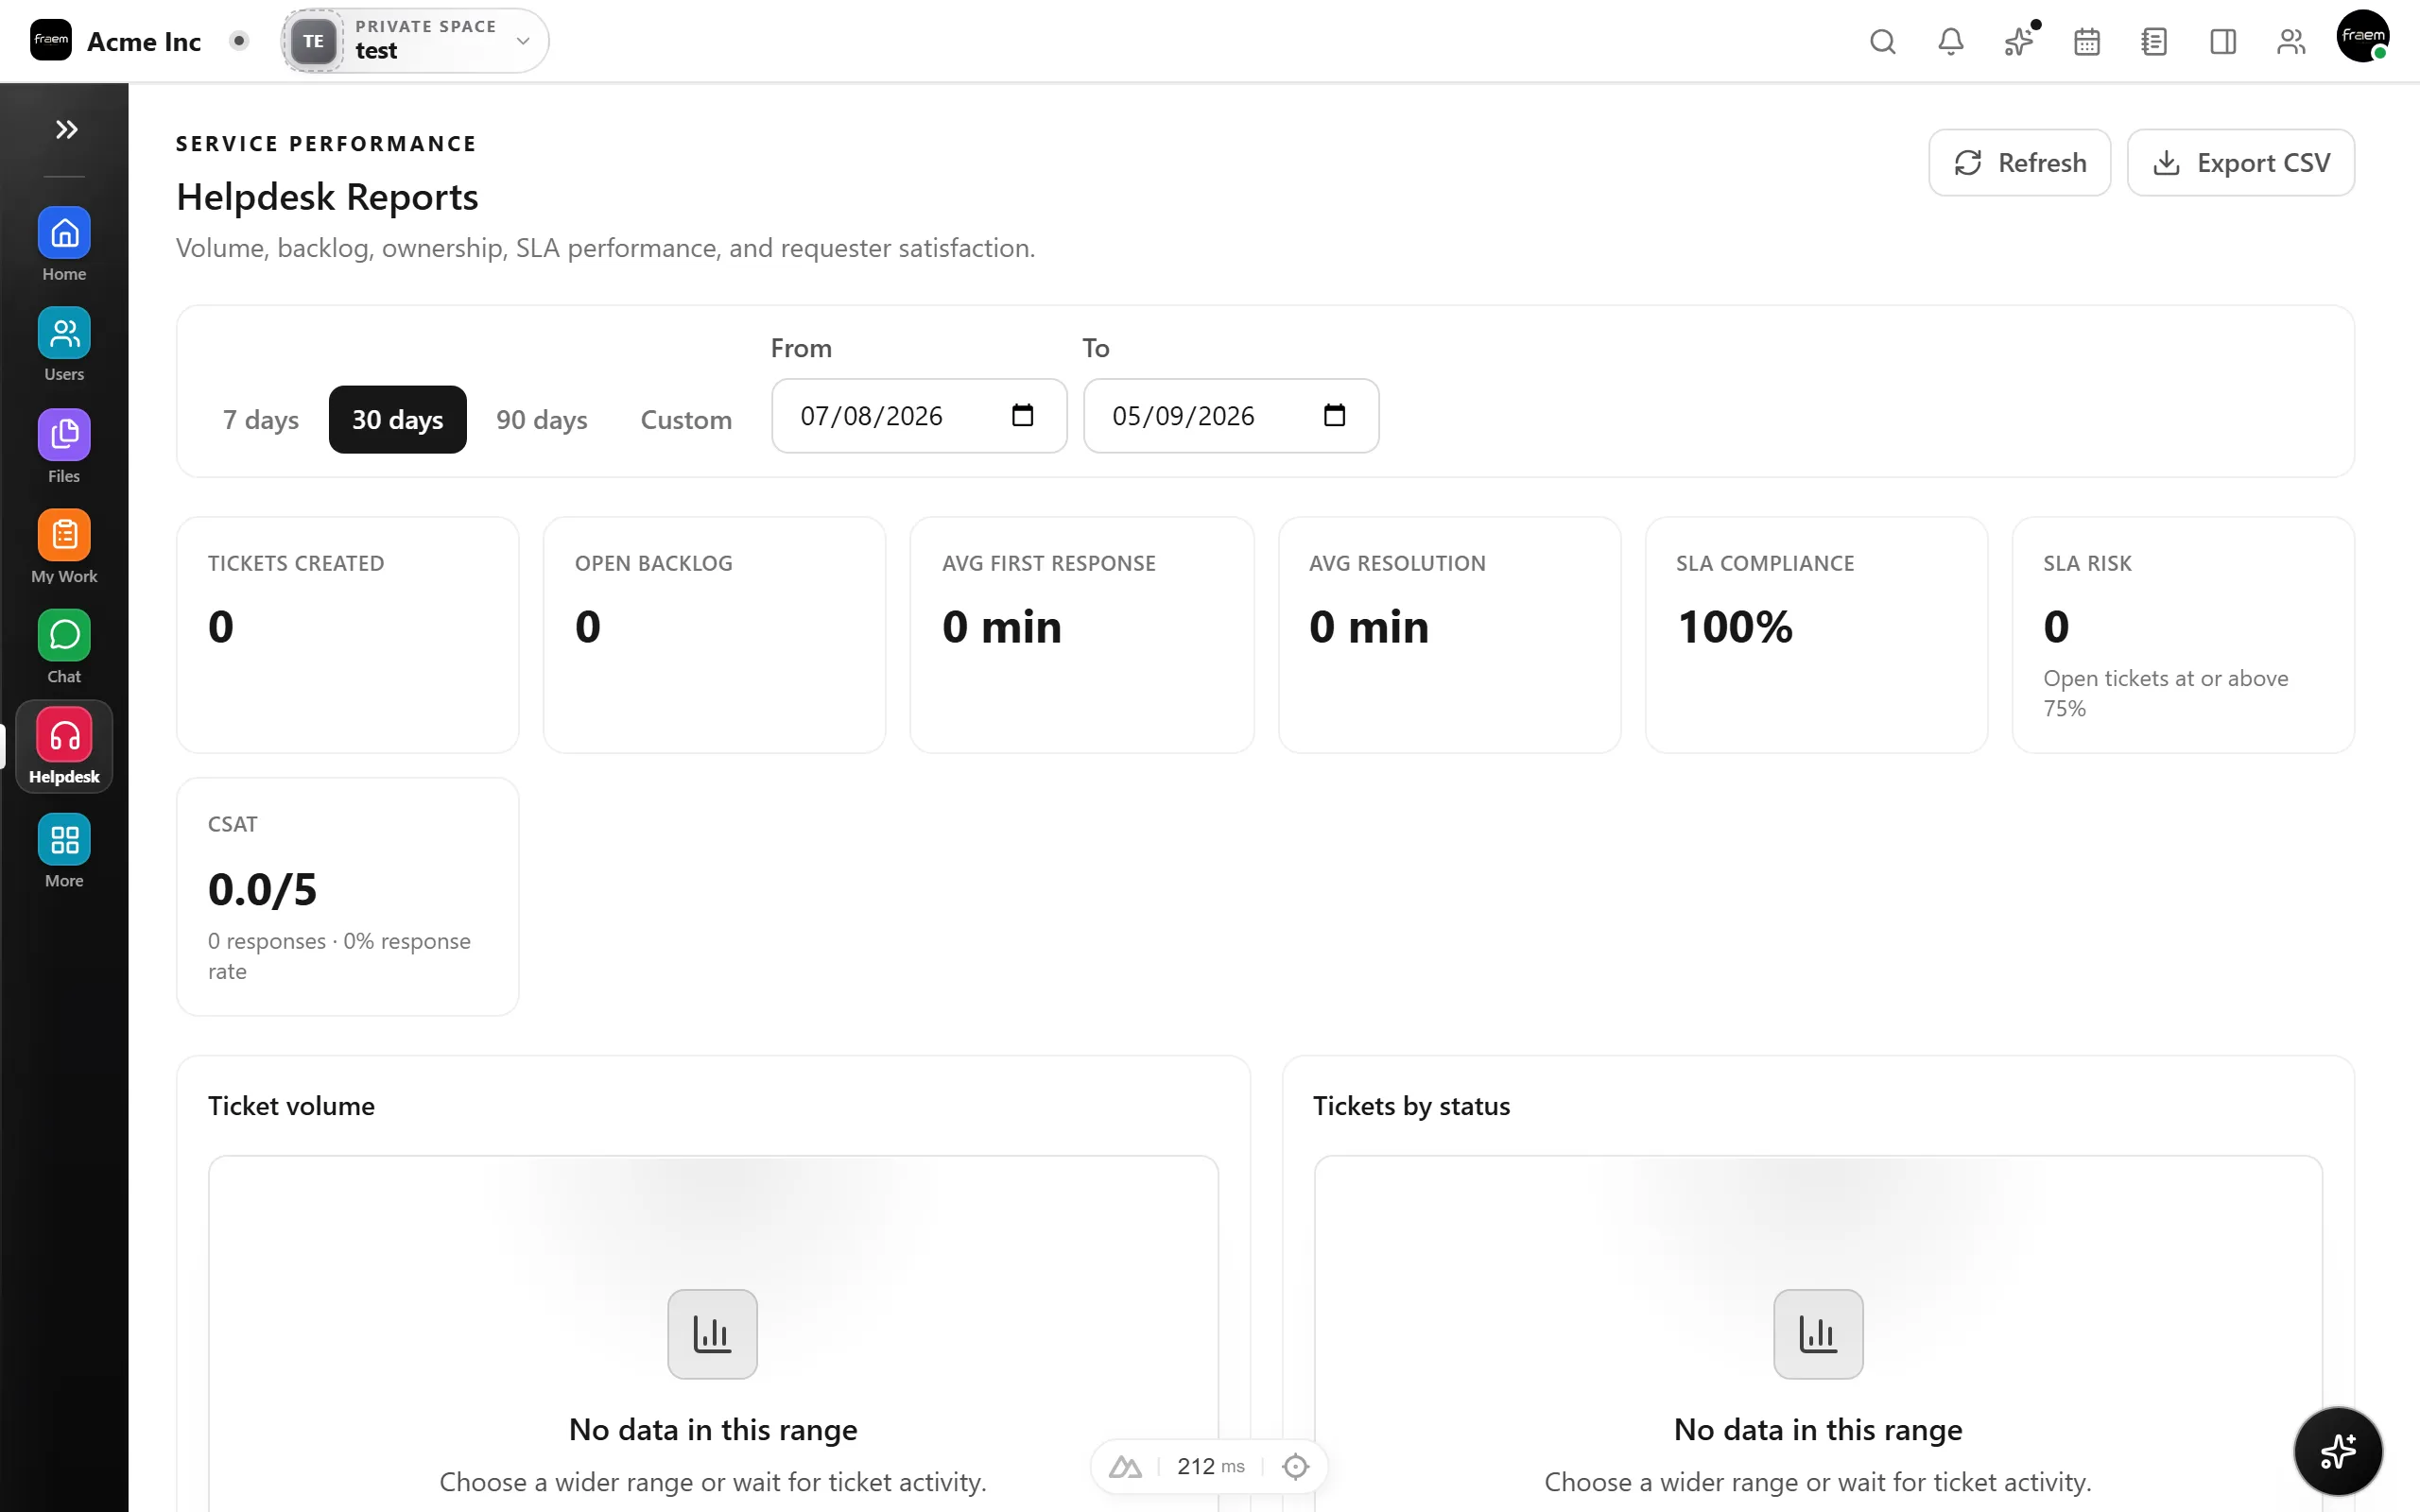Open the calendar icon in top bar
The width and height of the screenshot is (2420, 1512).
2086,42
